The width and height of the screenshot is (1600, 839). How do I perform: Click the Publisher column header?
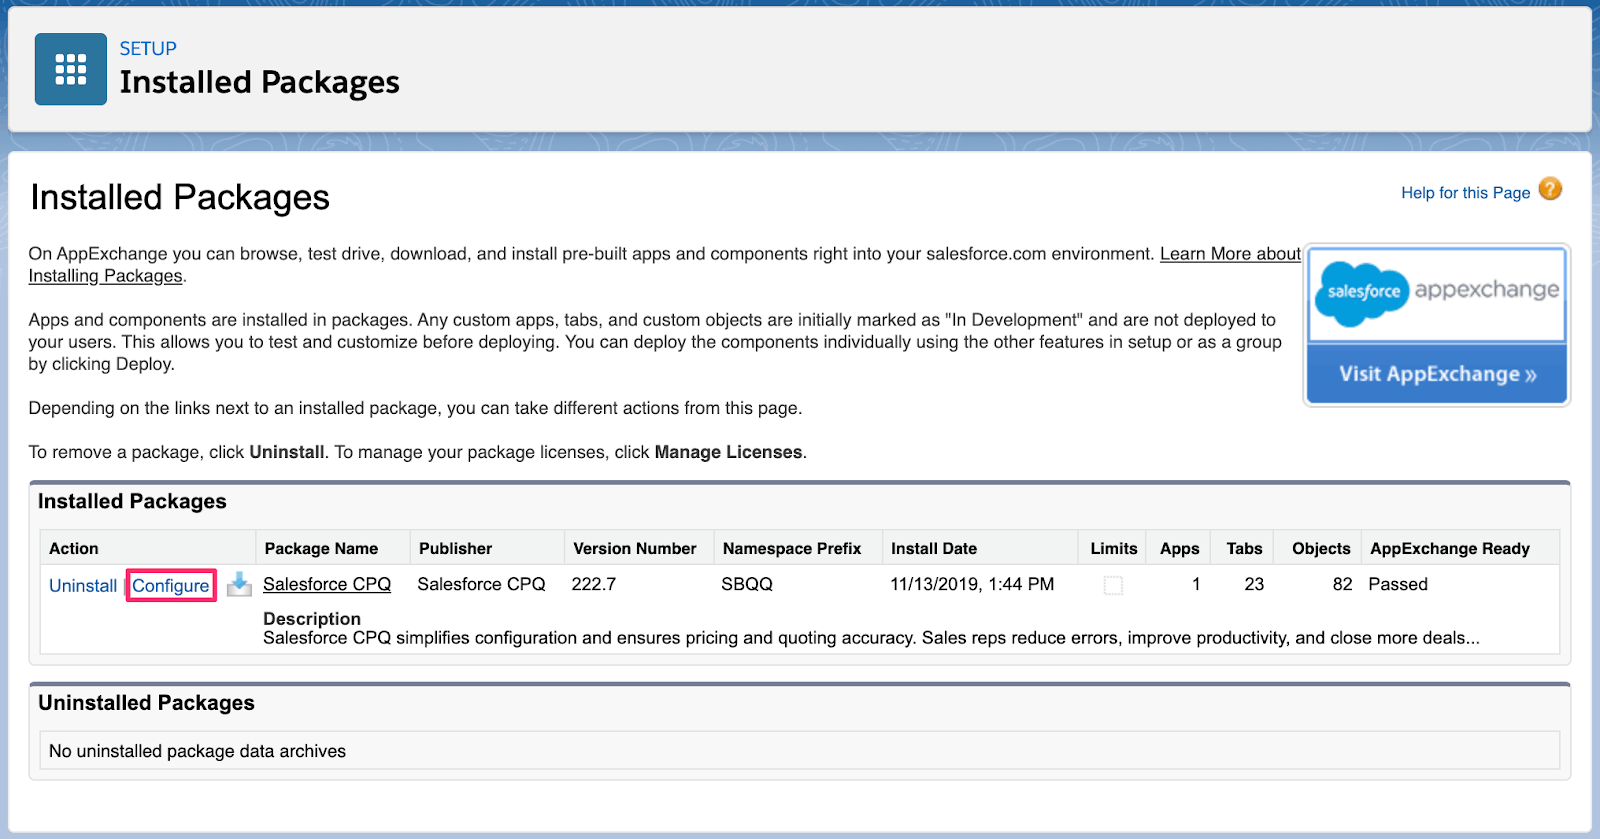[x=455, y=548]
